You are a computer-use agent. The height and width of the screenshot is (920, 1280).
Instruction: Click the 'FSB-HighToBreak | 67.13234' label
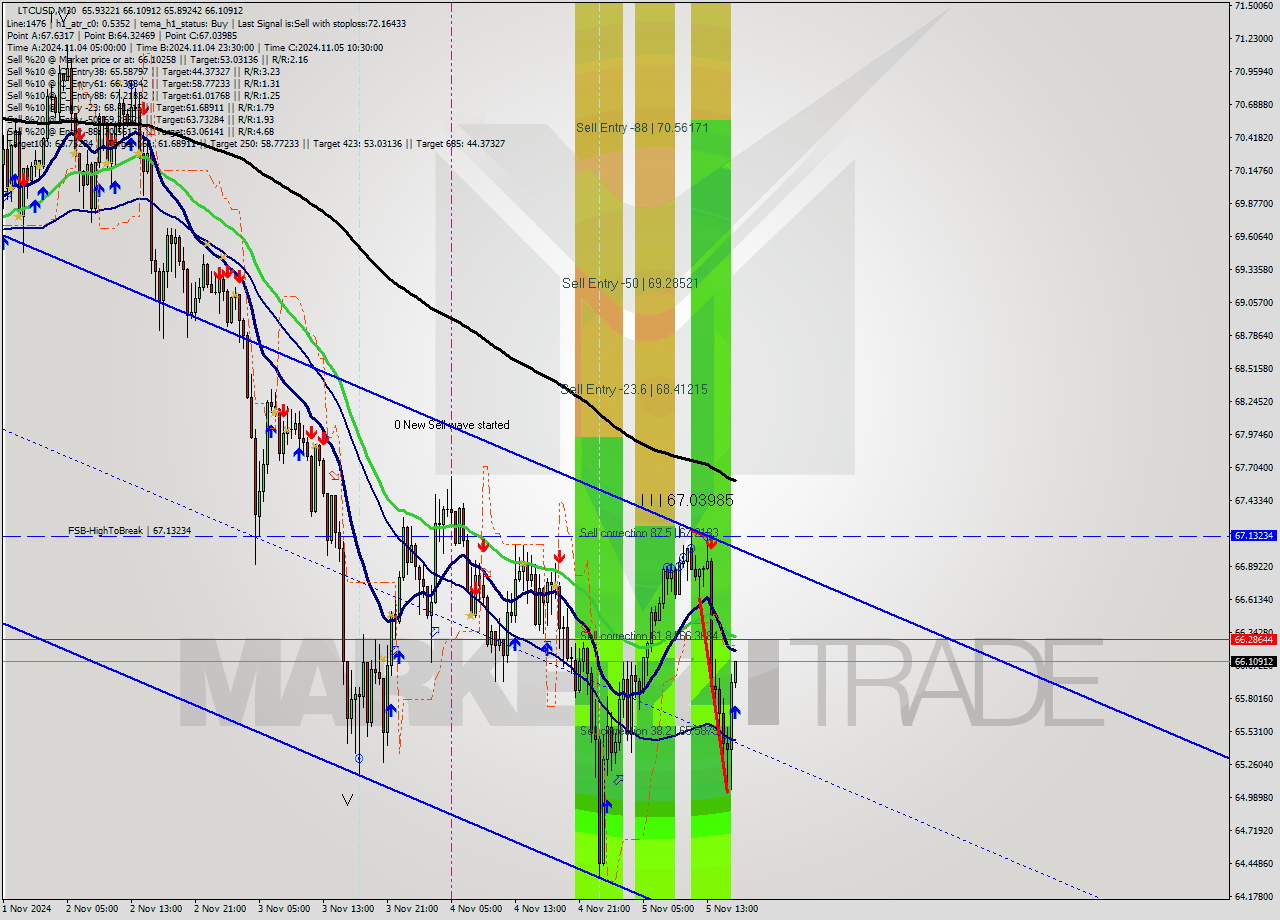pyautogui.click(x=129, y=530)
